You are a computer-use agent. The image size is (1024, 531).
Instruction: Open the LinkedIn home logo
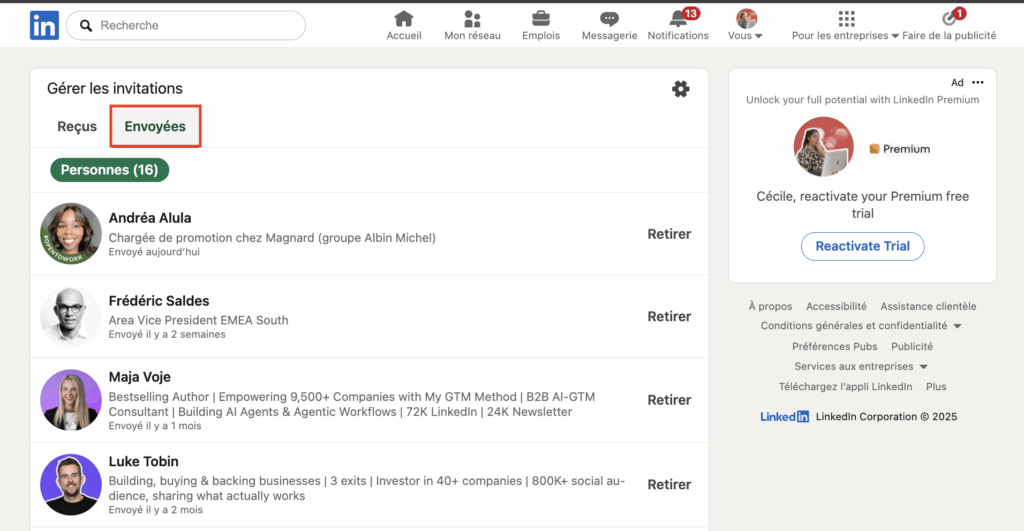[x=44, y=25]
